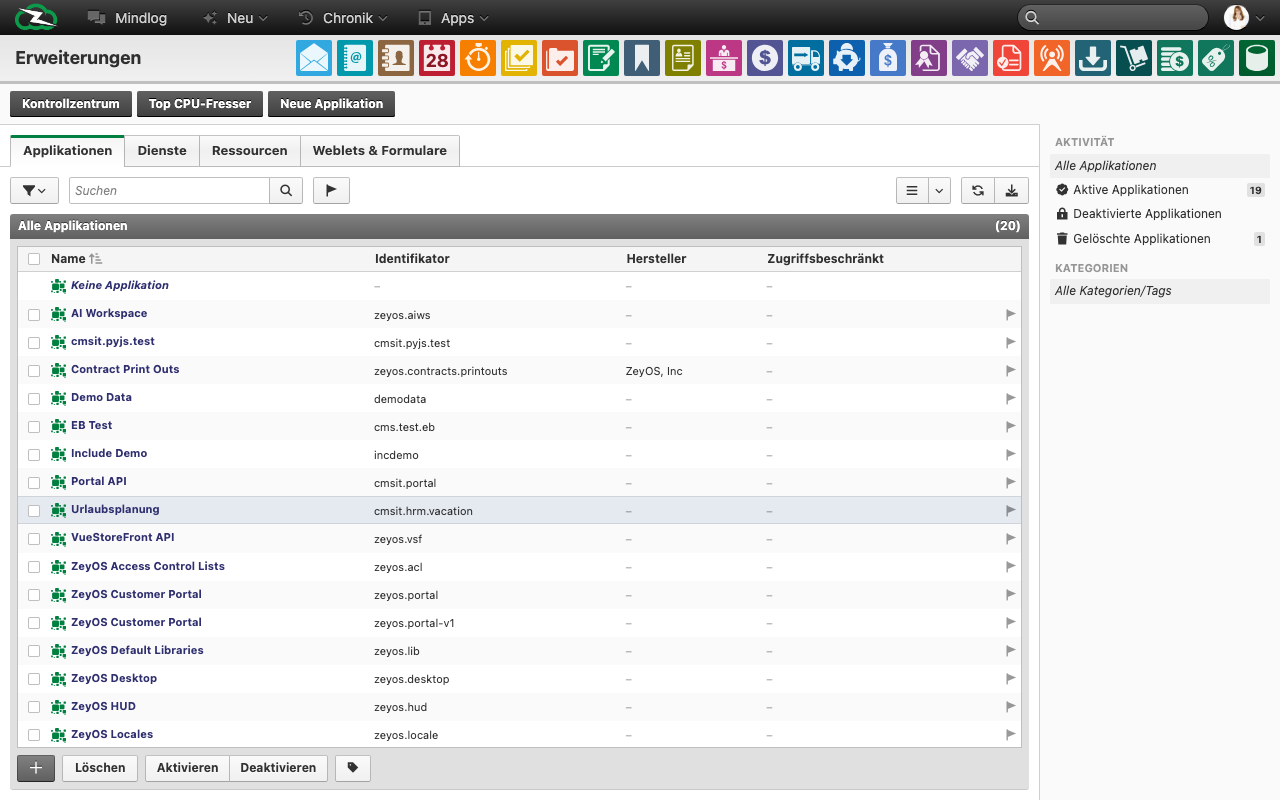Open the mail envelope app icon

(314, 58)
